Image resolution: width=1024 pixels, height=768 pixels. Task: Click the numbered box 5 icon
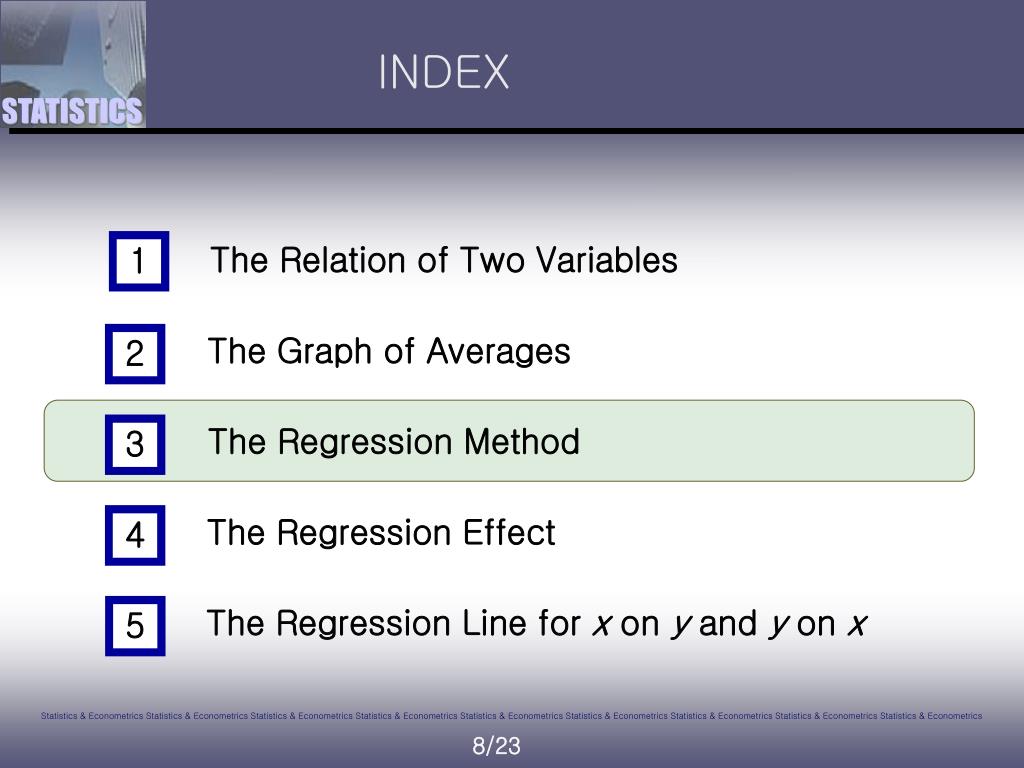pyautogui.click(x=135, y=627)
